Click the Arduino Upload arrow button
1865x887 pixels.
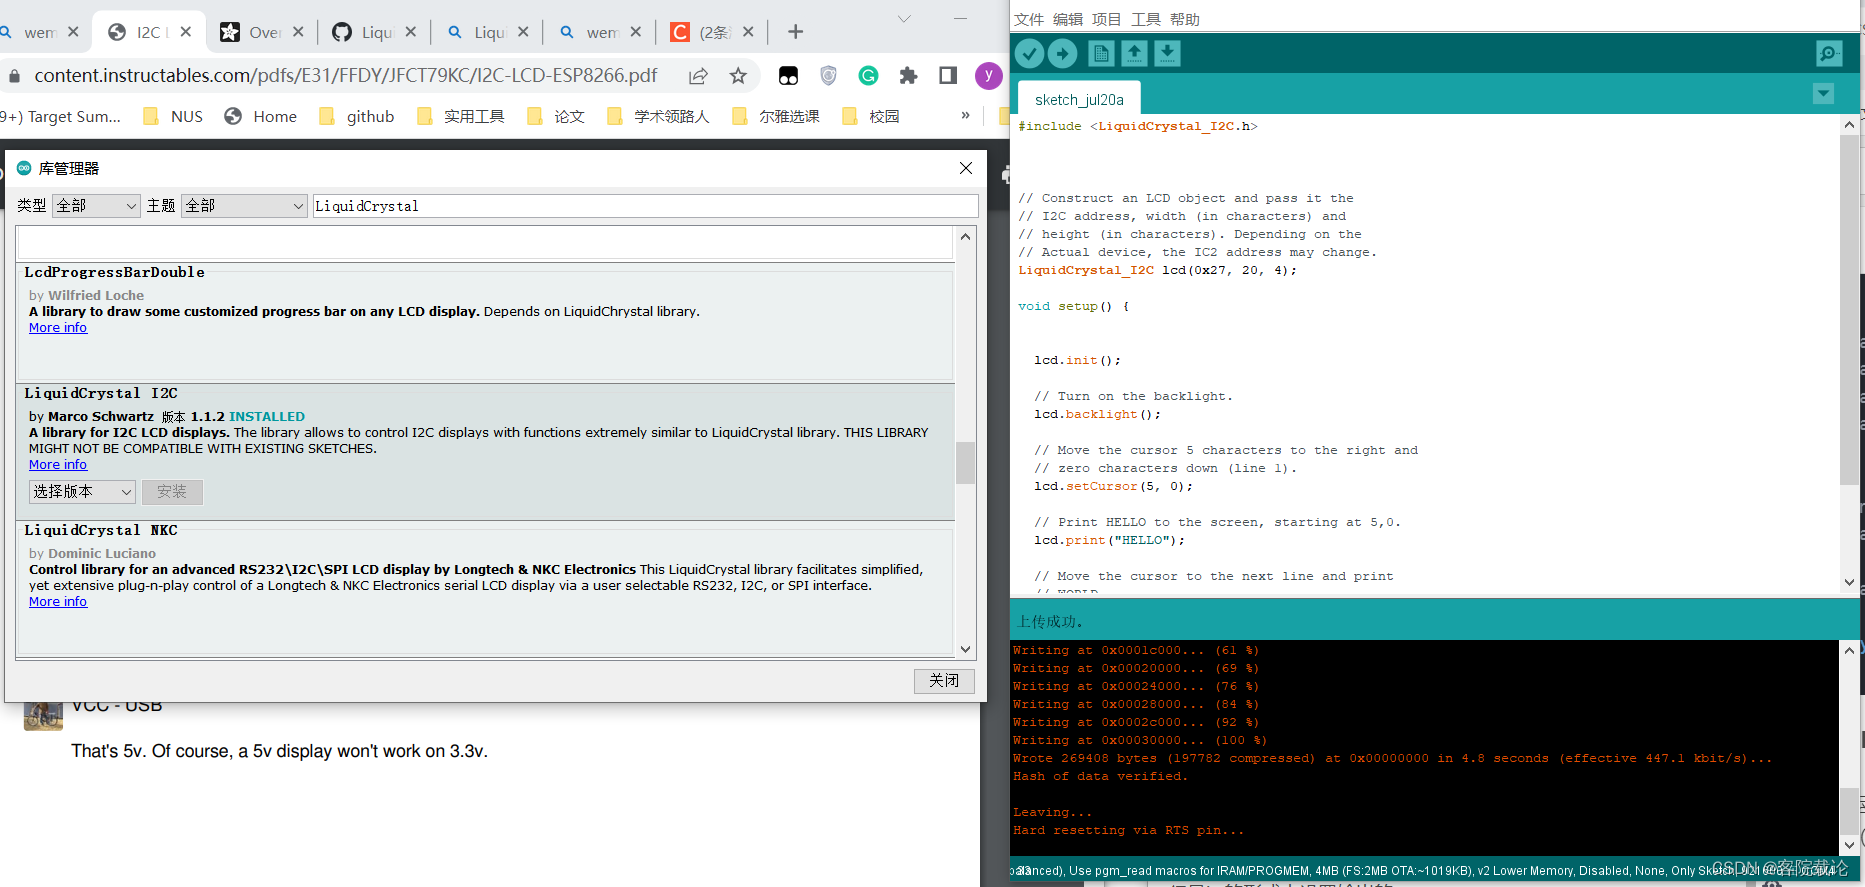[1063, 53]
